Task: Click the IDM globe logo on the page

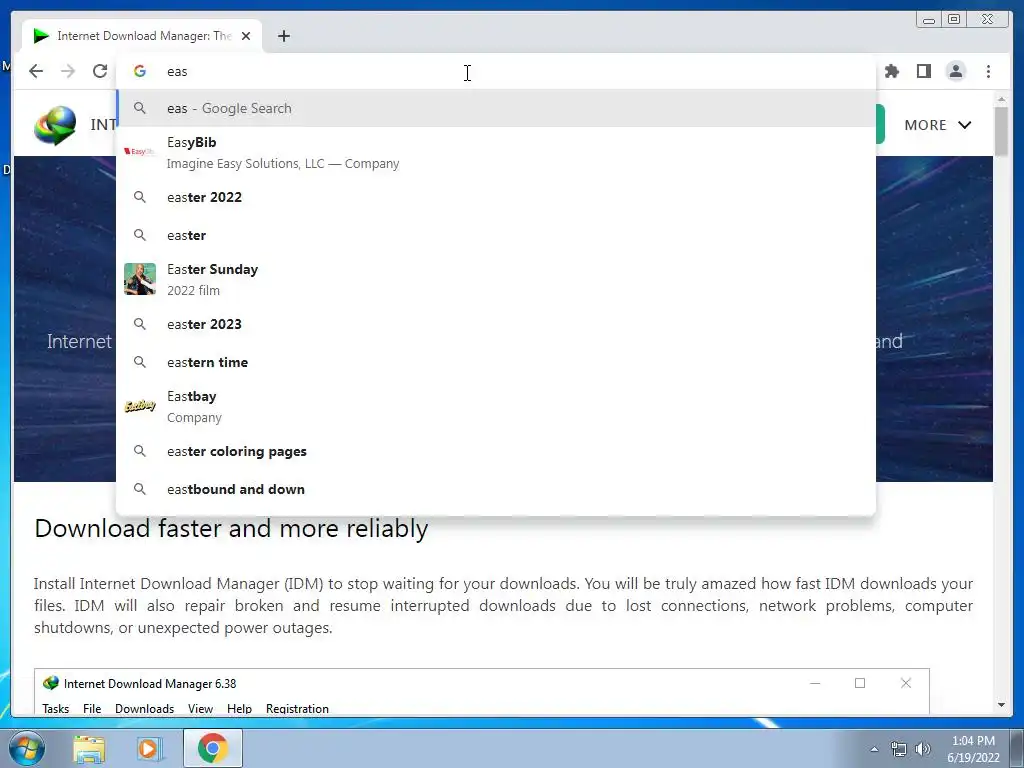Action: pos(55,125)
